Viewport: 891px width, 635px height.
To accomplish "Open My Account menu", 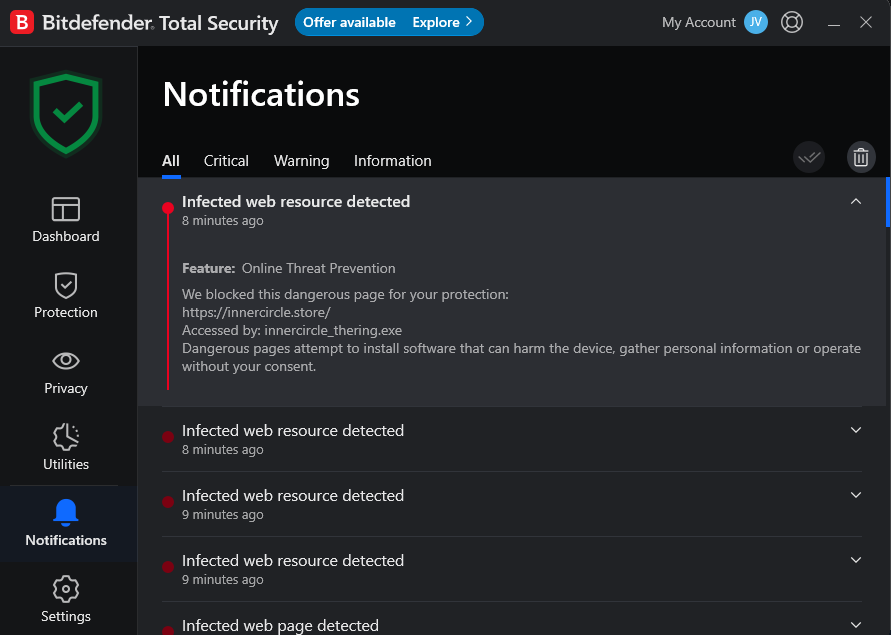I will [714, 22].
